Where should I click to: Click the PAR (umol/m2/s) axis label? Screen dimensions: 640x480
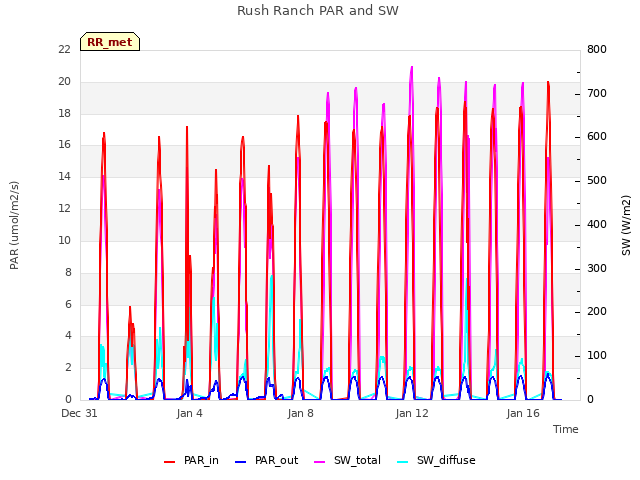[x=14, y=225]
